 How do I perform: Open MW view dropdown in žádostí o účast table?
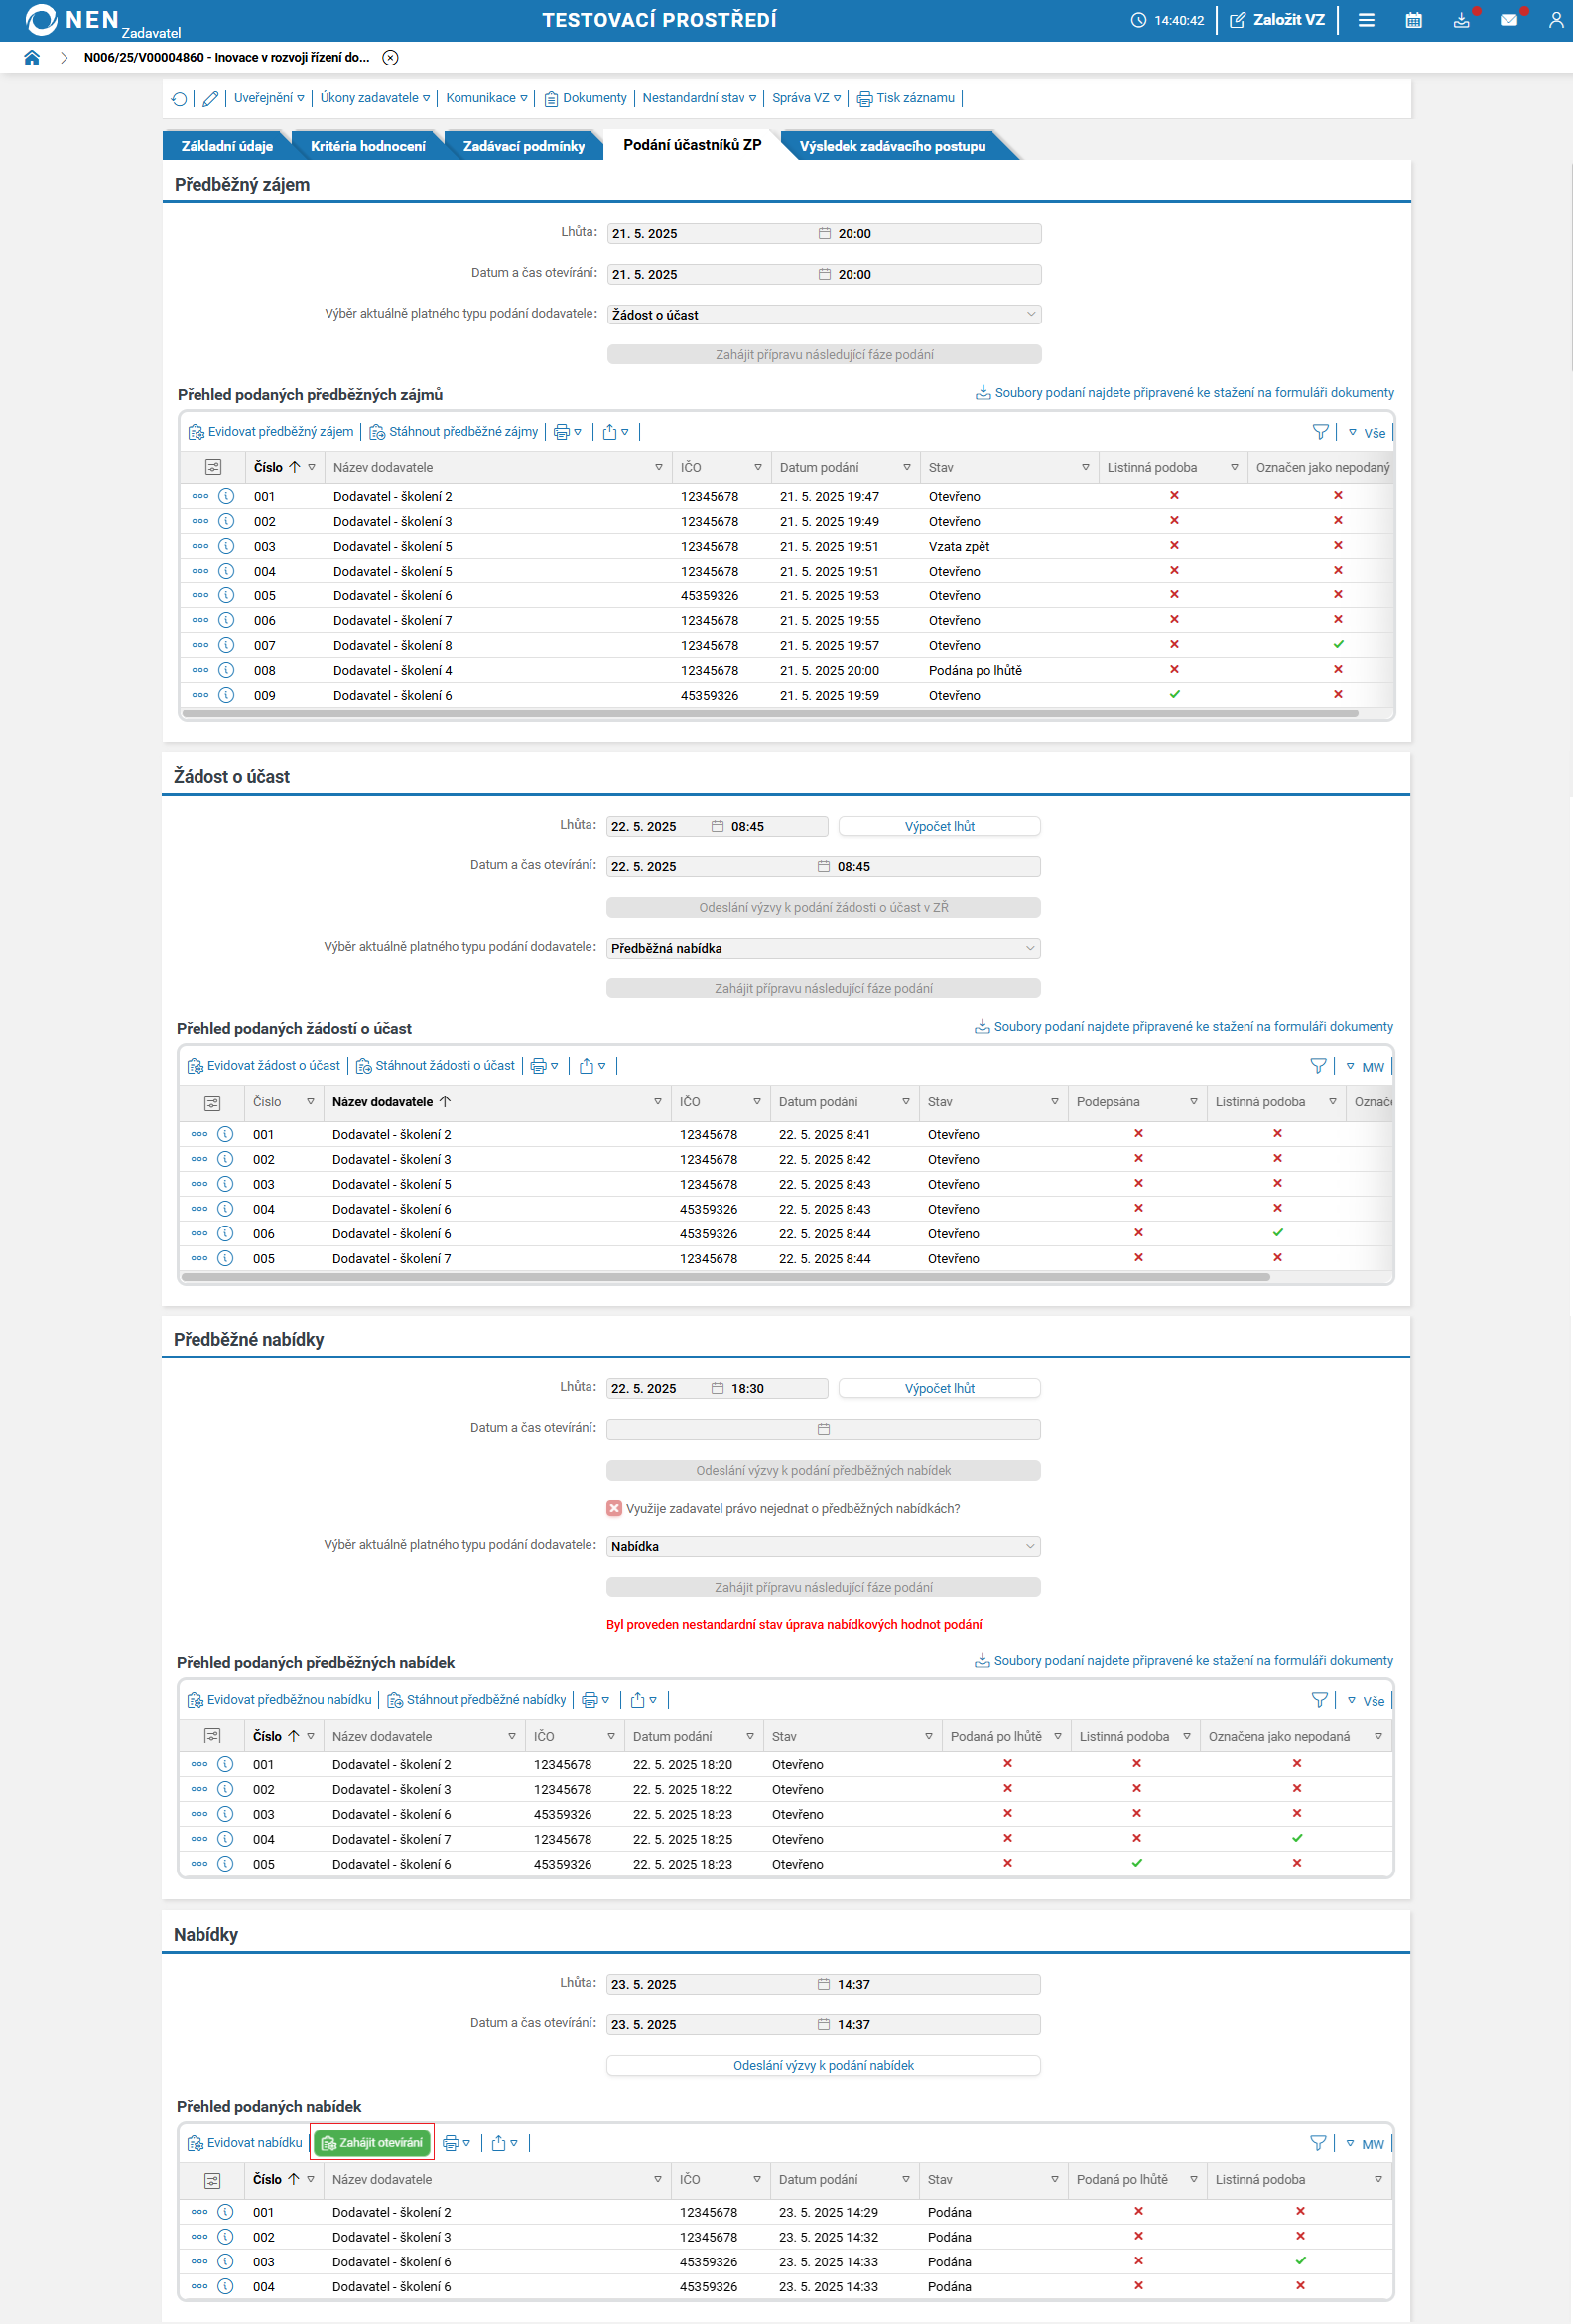(x=1365, y=1067)
